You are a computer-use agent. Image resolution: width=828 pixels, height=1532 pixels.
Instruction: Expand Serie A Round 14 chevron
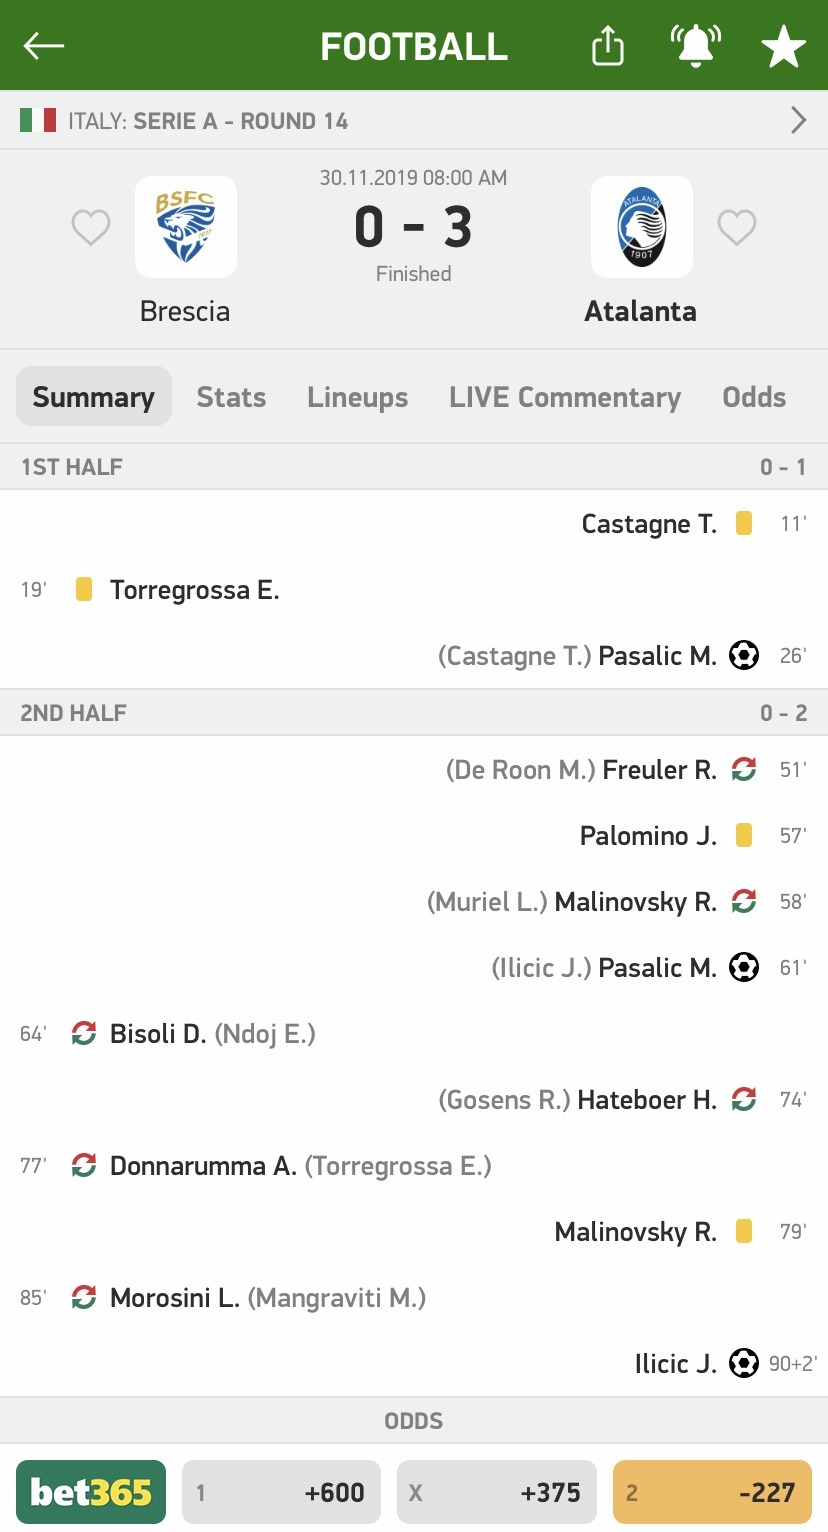[798, 121]
